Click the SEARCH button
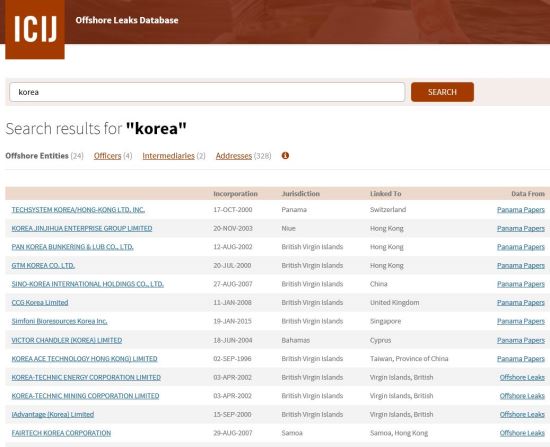This screenshot has width=550, height=447. pyautogui.click(x=442, y=92)
